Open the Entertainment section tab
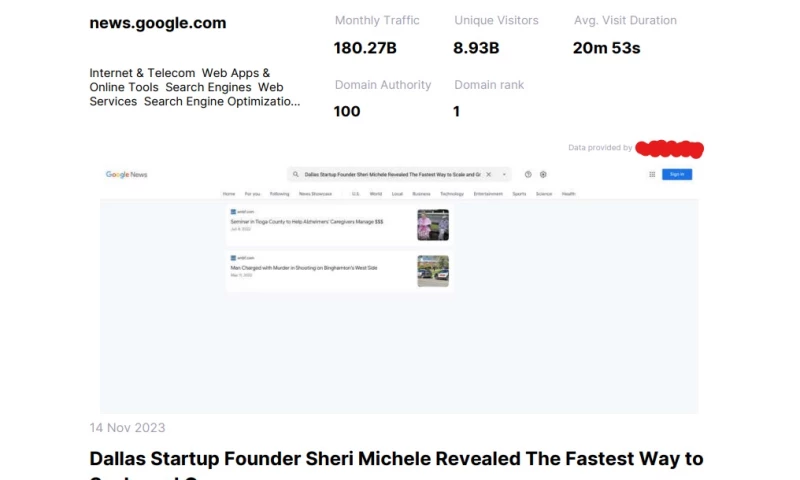This screenshot has width=800, height=480. point(489,194)
